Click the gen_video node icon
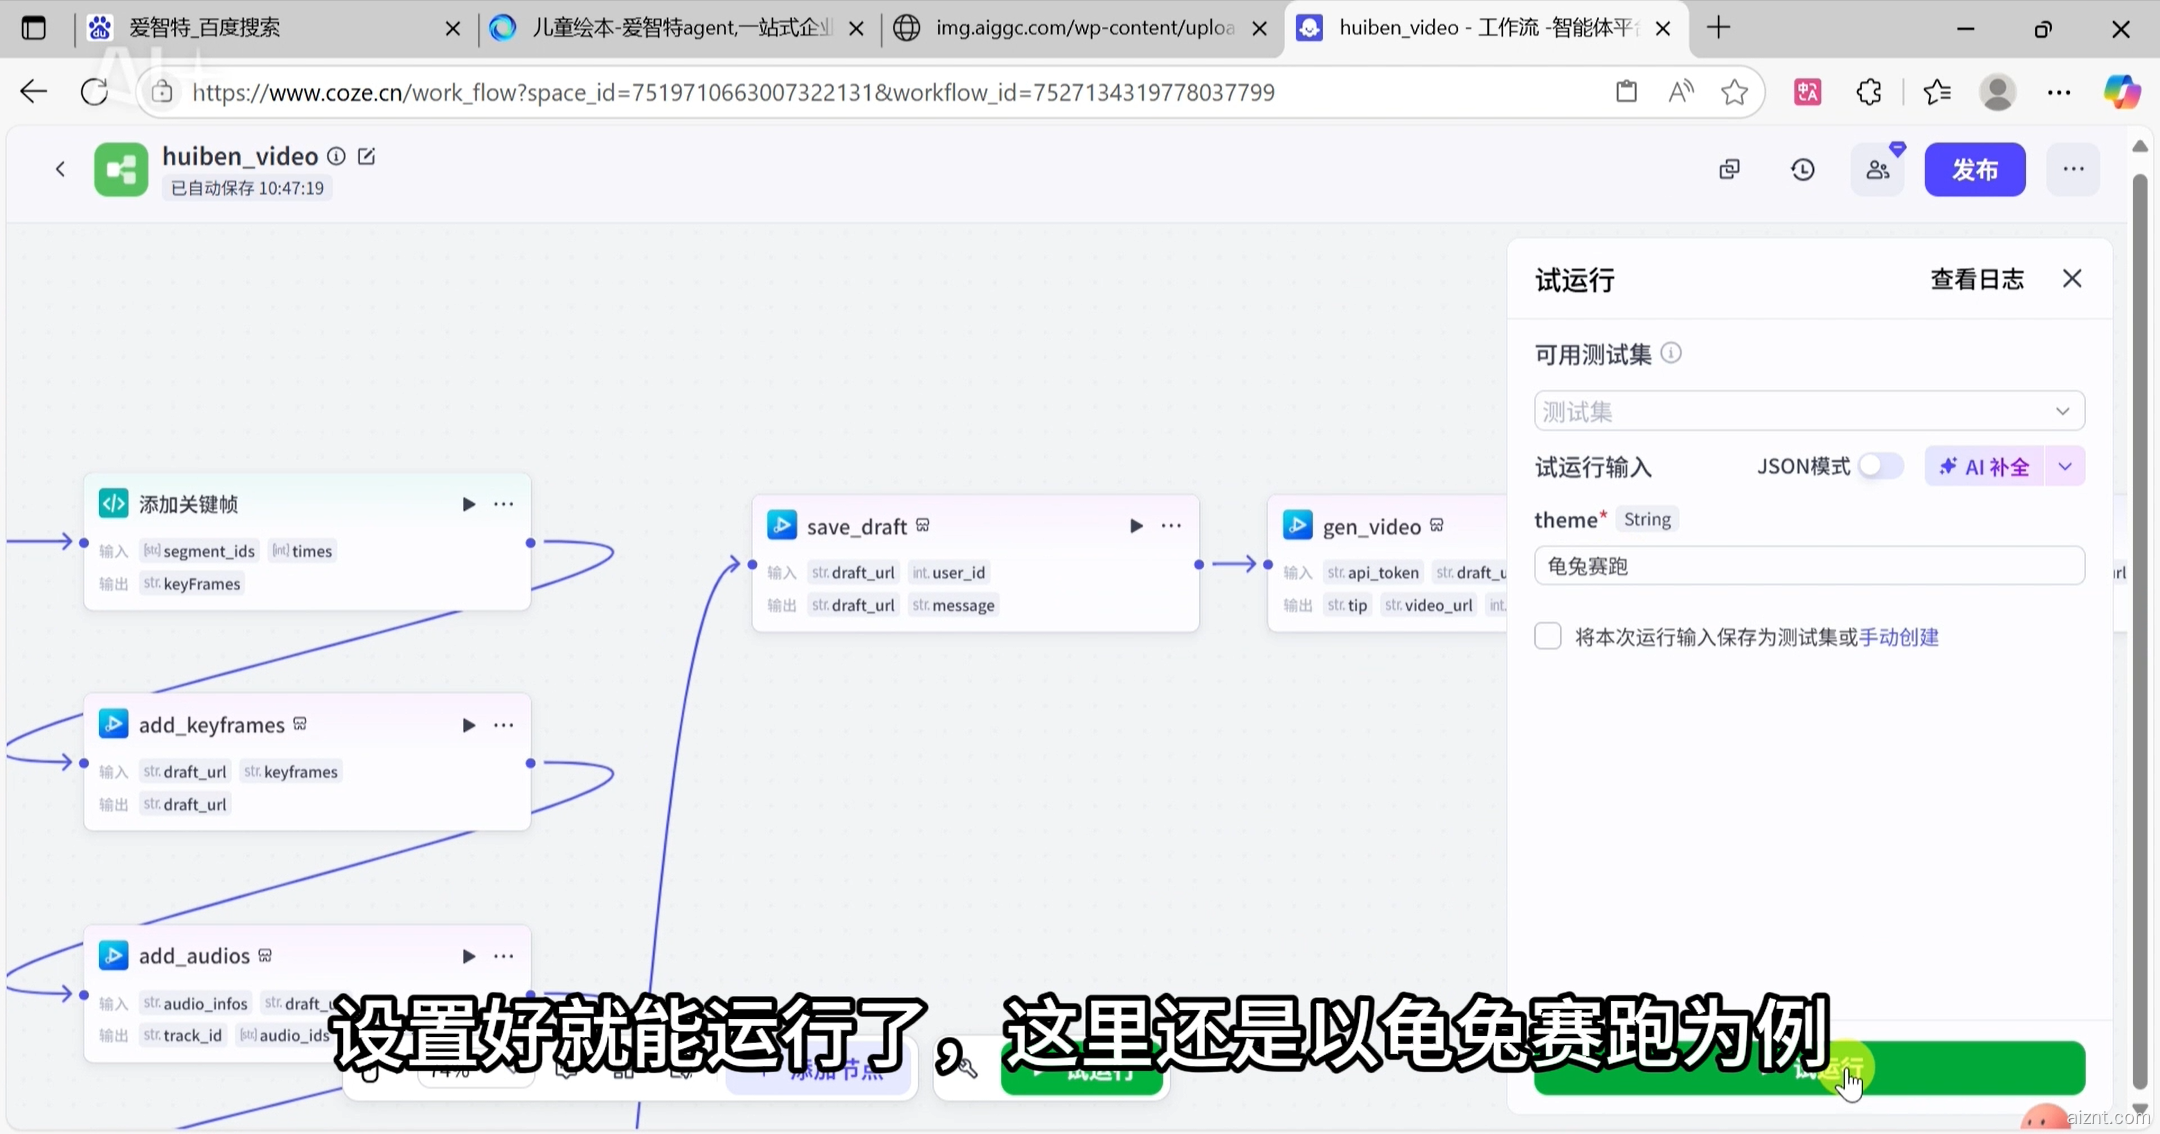 pos(1297,525)
